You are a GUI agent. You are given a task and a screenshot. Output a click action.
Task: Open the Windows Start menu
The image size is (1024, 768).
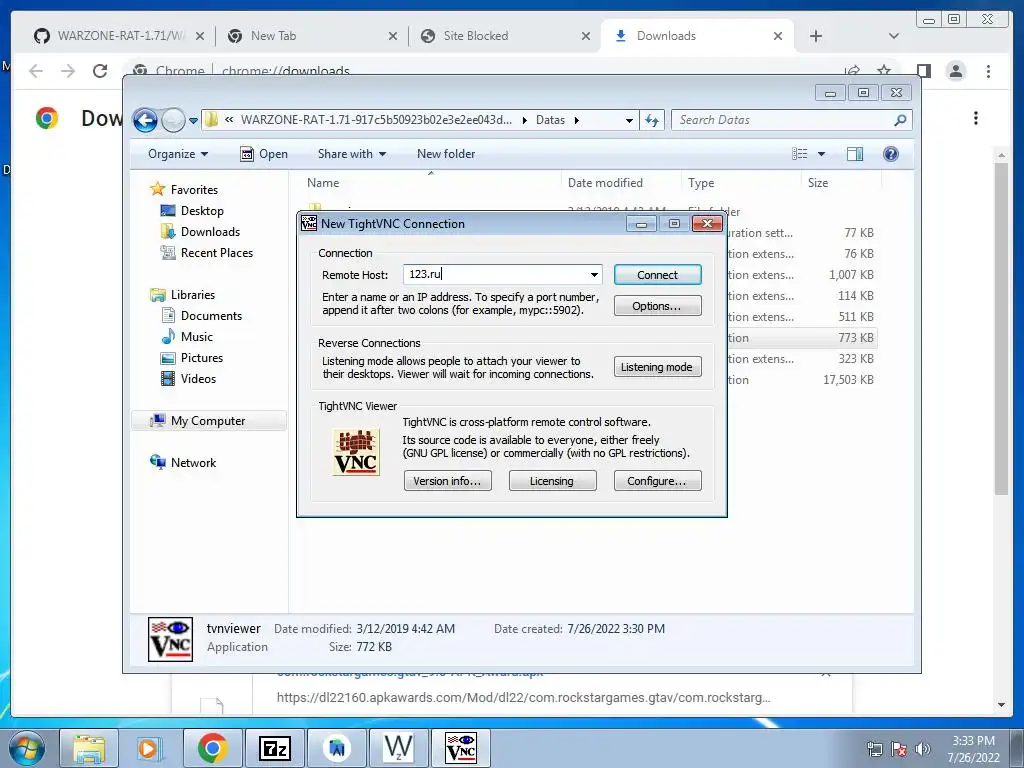(27, 749)
